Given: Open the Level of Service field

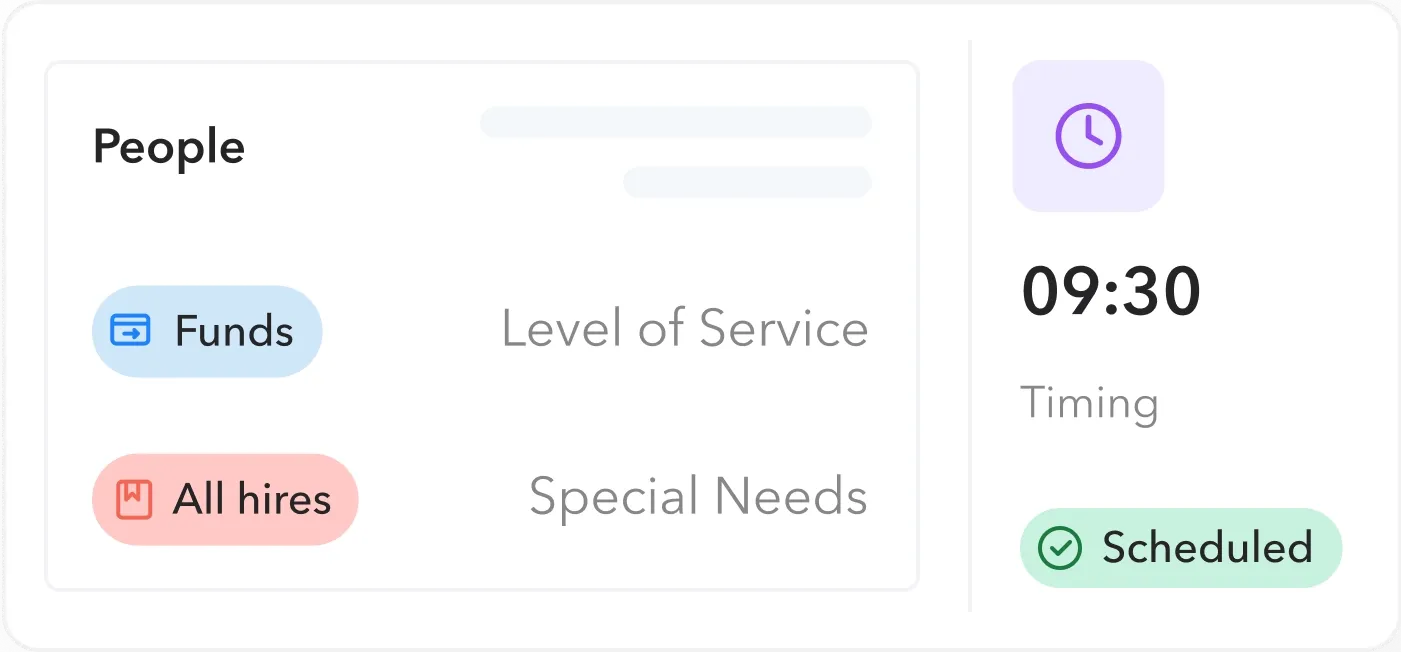Looking at the screenshot, I should pyautogui.click(x=684, y=329).
